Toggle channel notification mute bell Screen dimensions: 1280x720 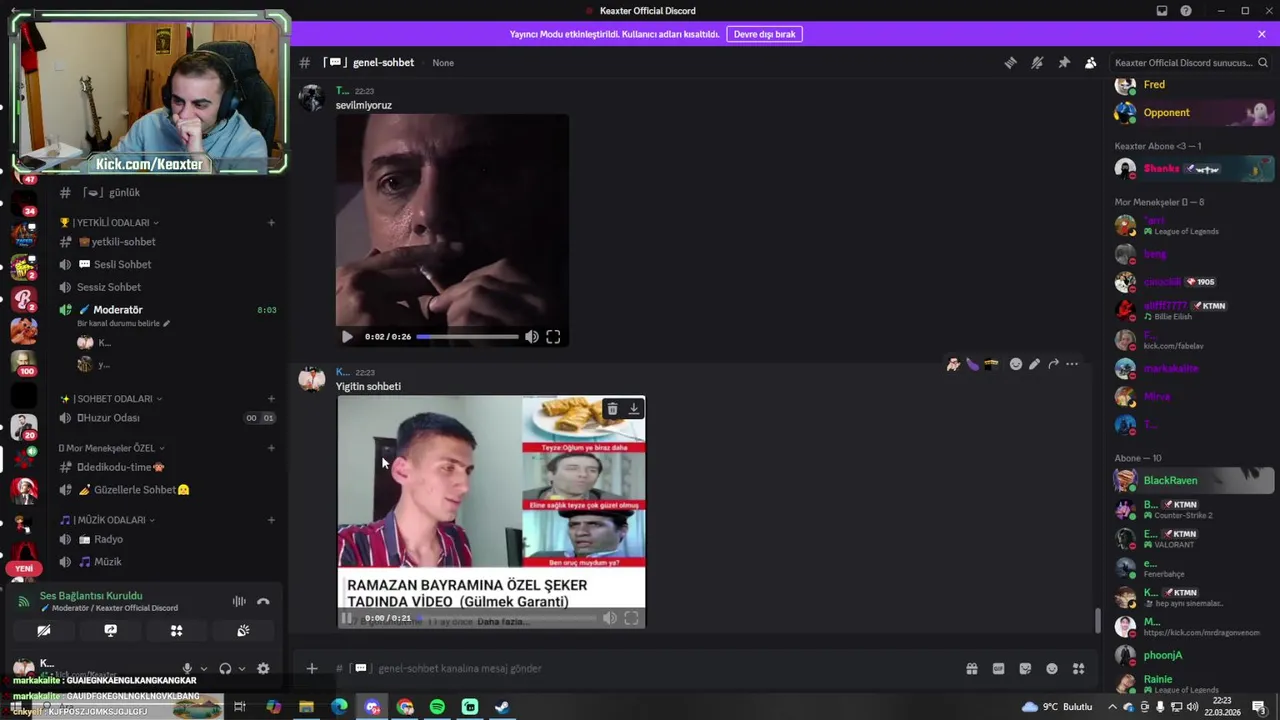tap(1037, 62)
